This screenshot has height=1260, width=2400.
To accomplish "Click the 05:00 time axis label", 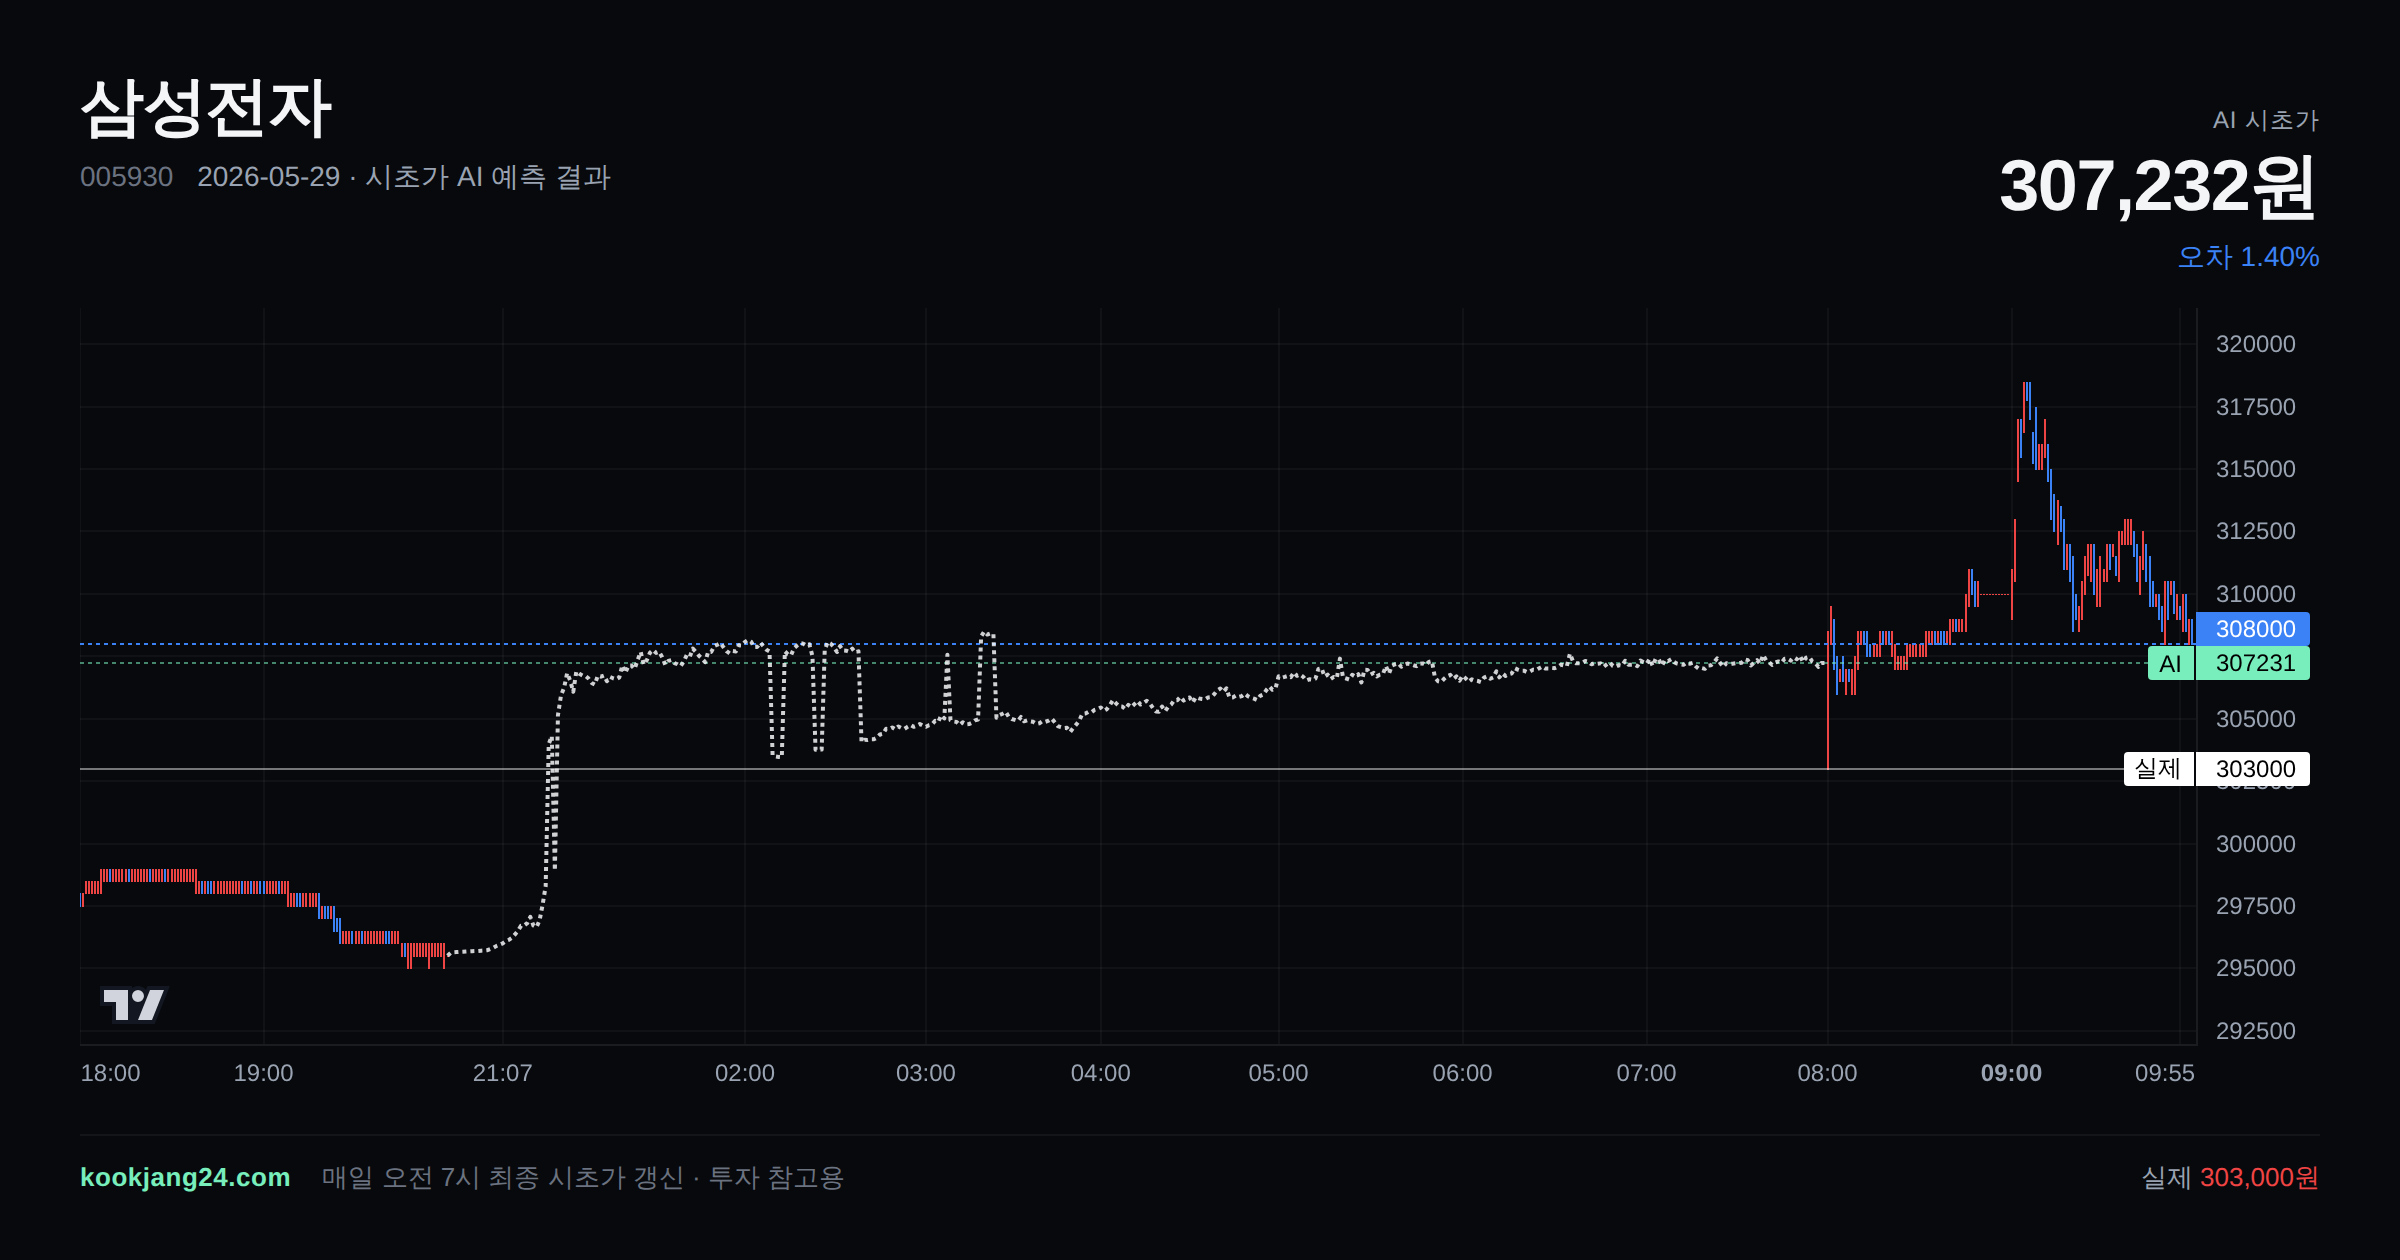I will click(x=1278, y=1073).
